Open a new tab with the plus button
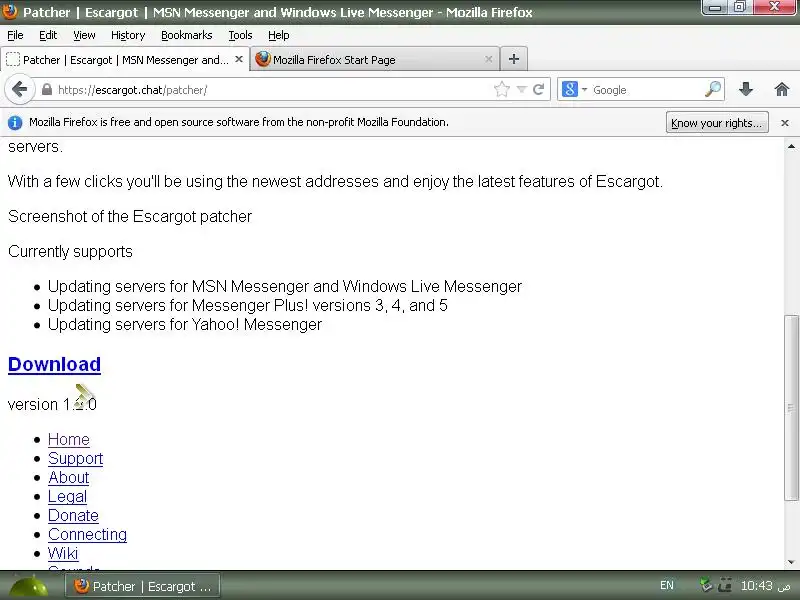800x600 pixels. (514, 59)
